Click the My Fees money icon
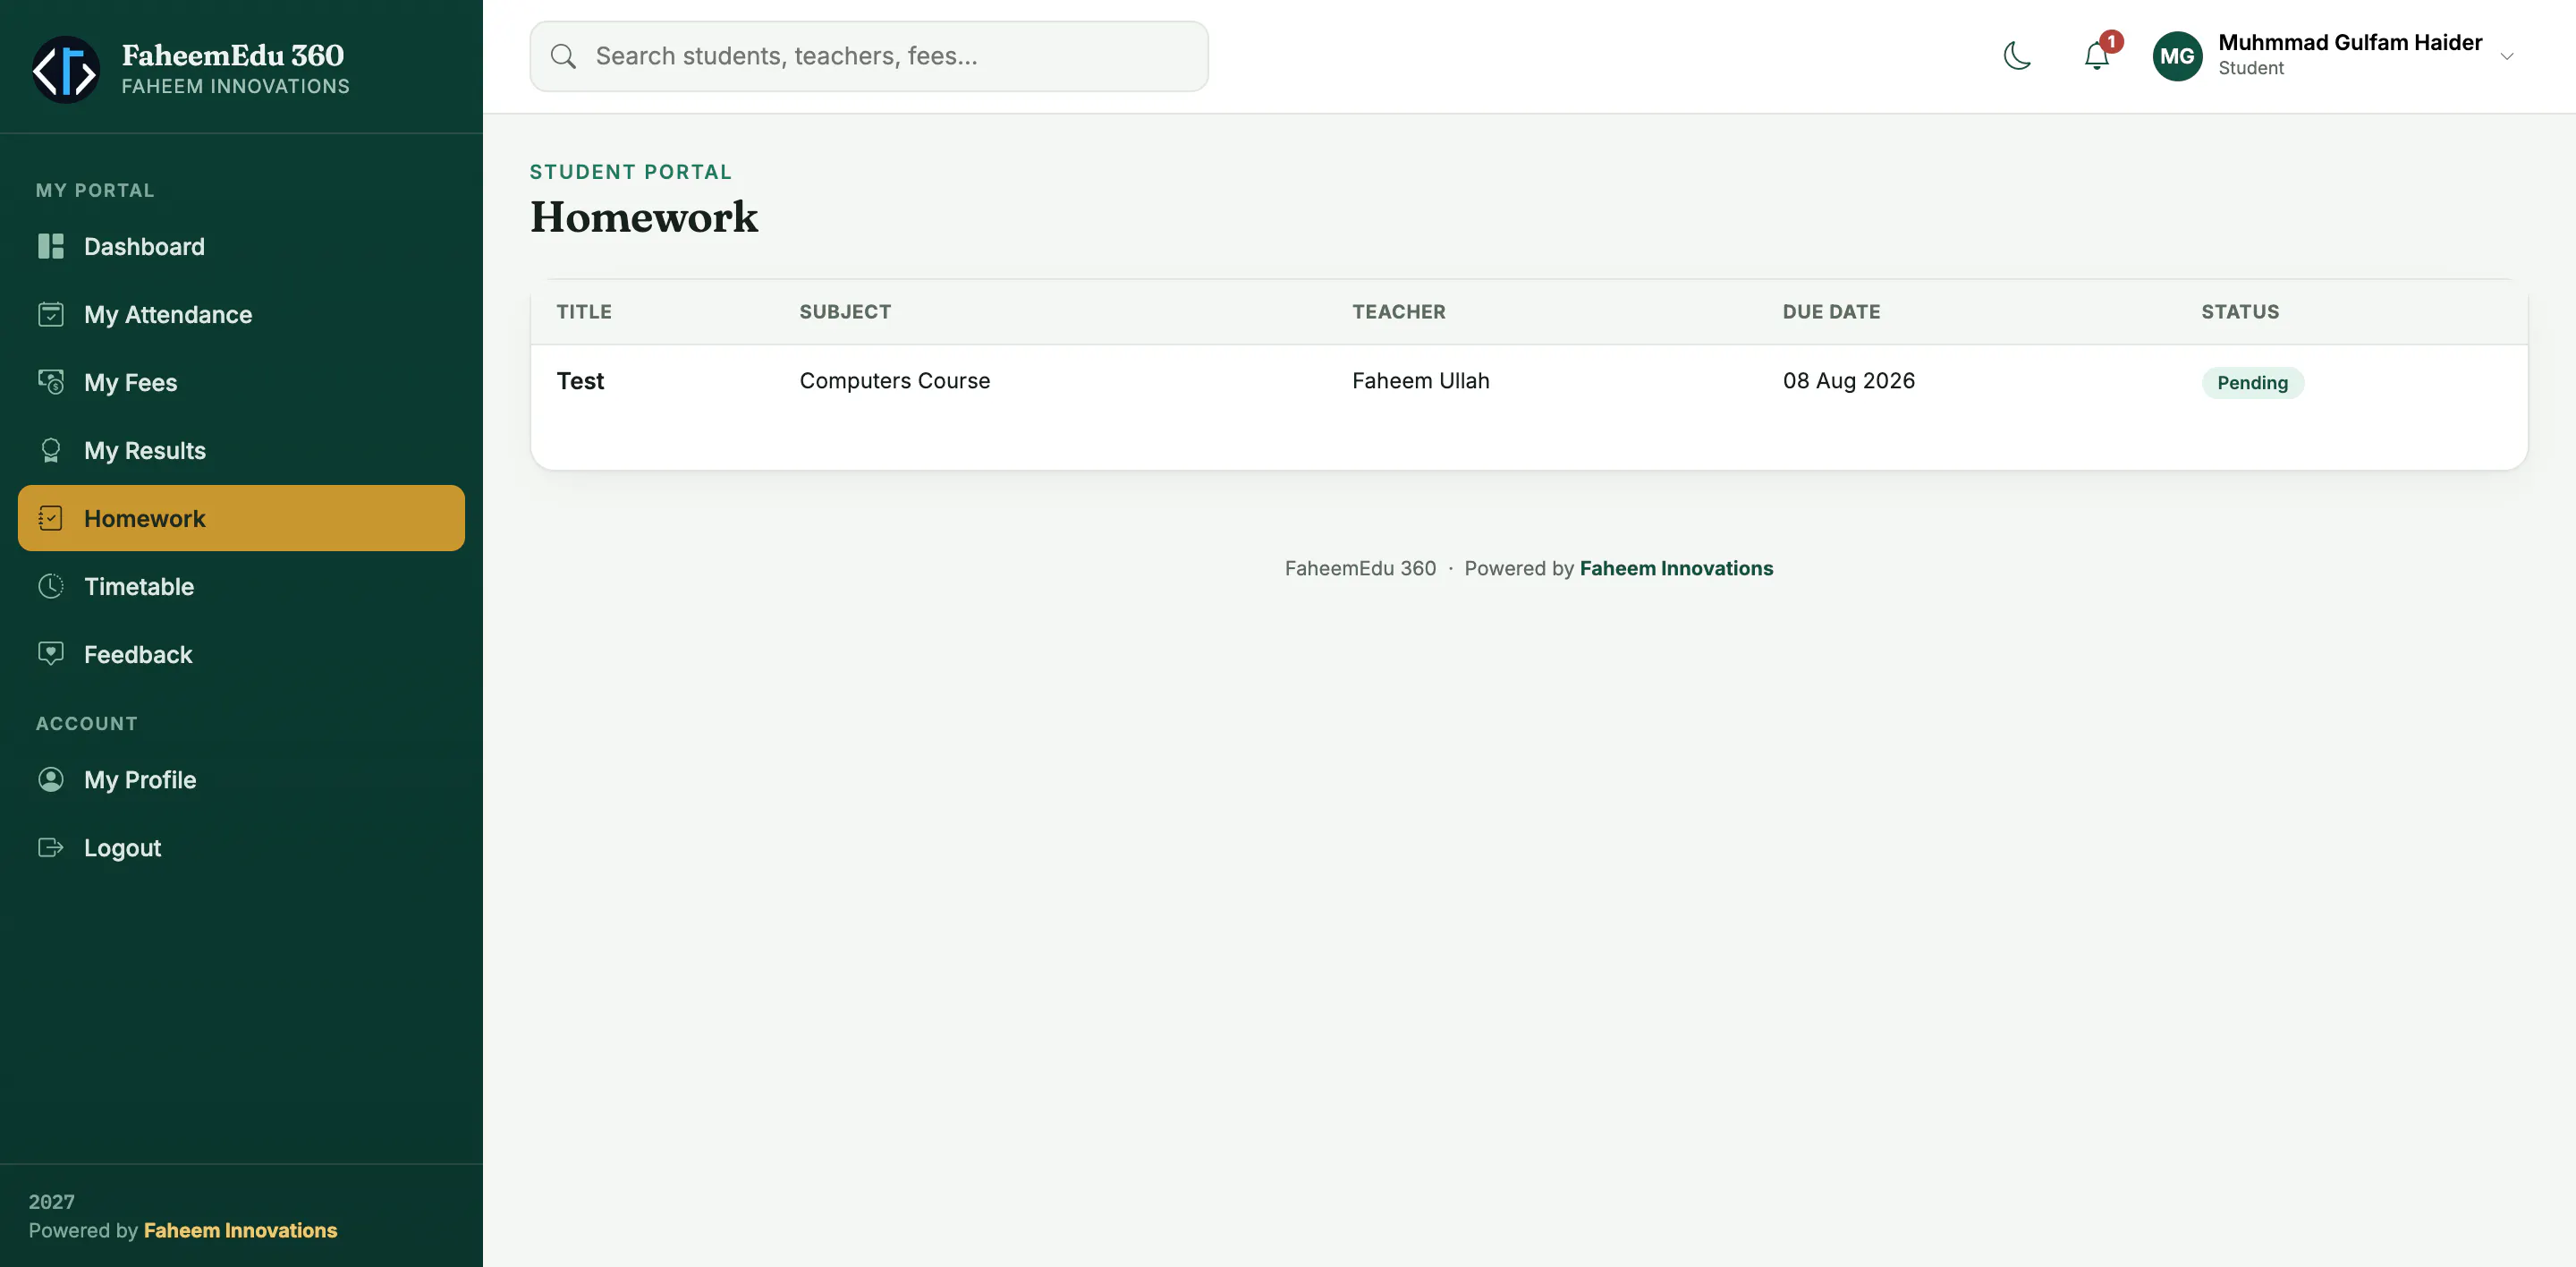 pos(51,382)
